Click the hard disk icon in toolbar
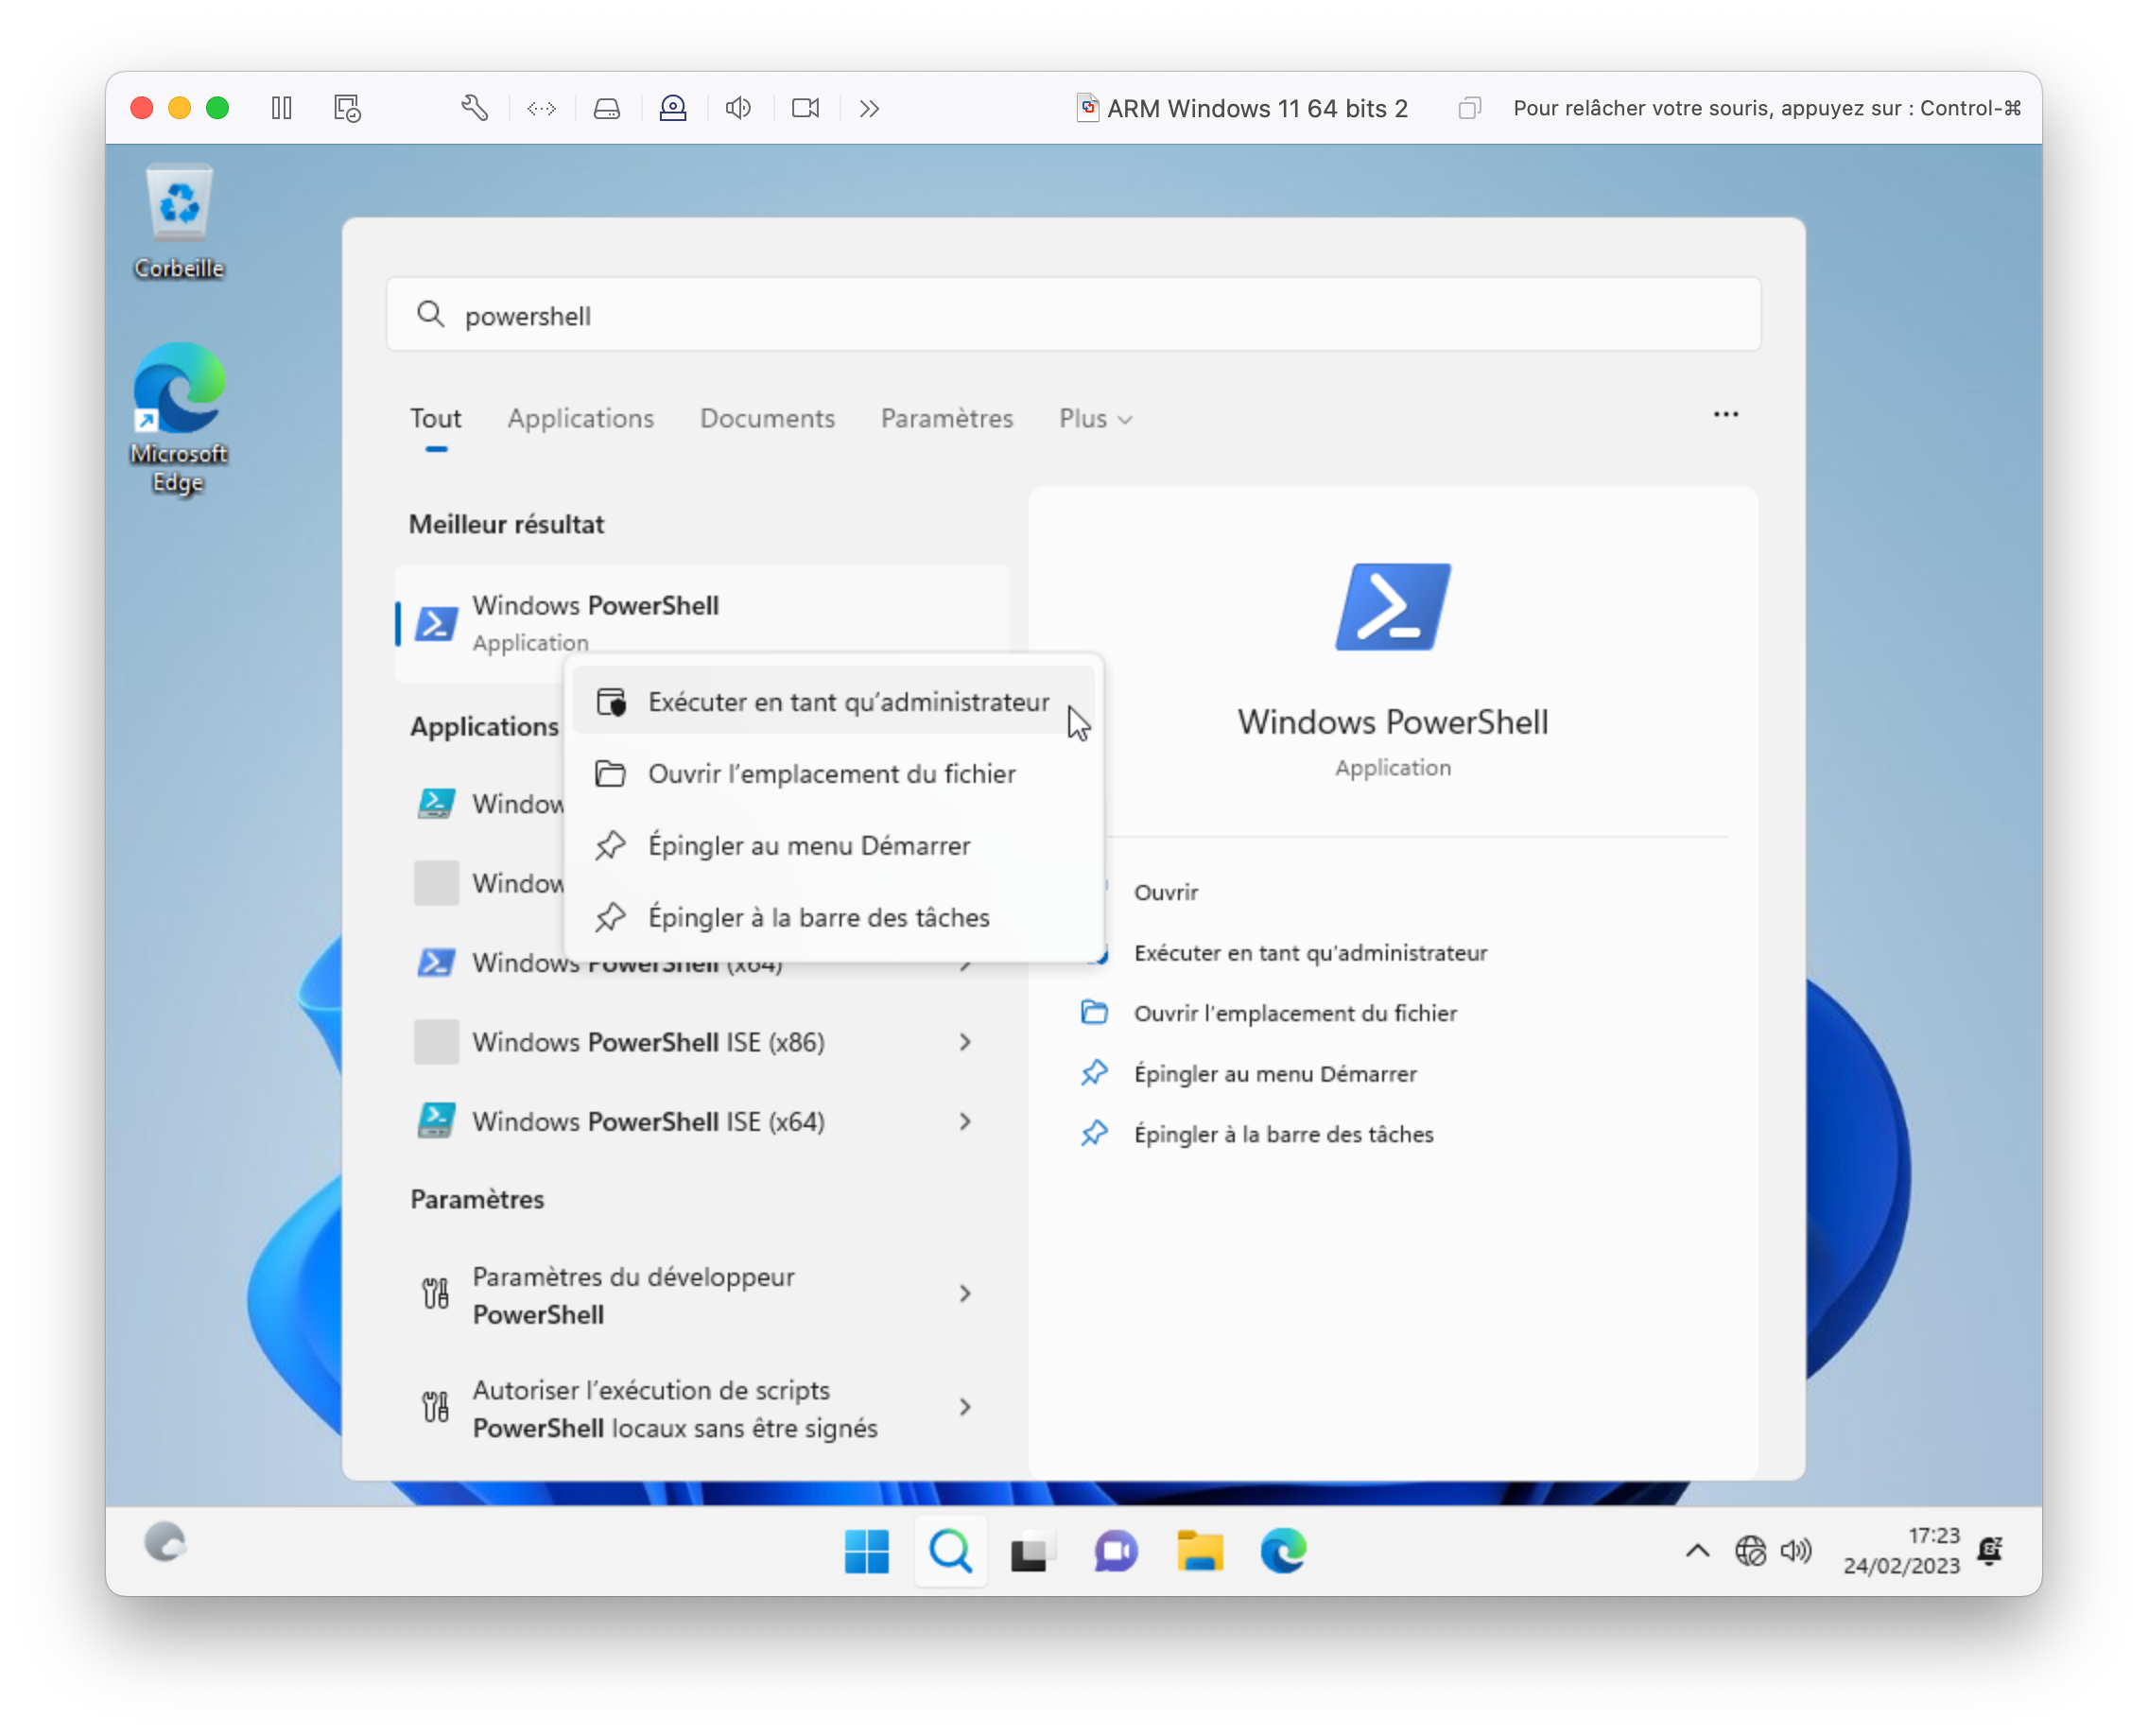This screenshot has width=2148, height=1736. [x=607, y=108]
